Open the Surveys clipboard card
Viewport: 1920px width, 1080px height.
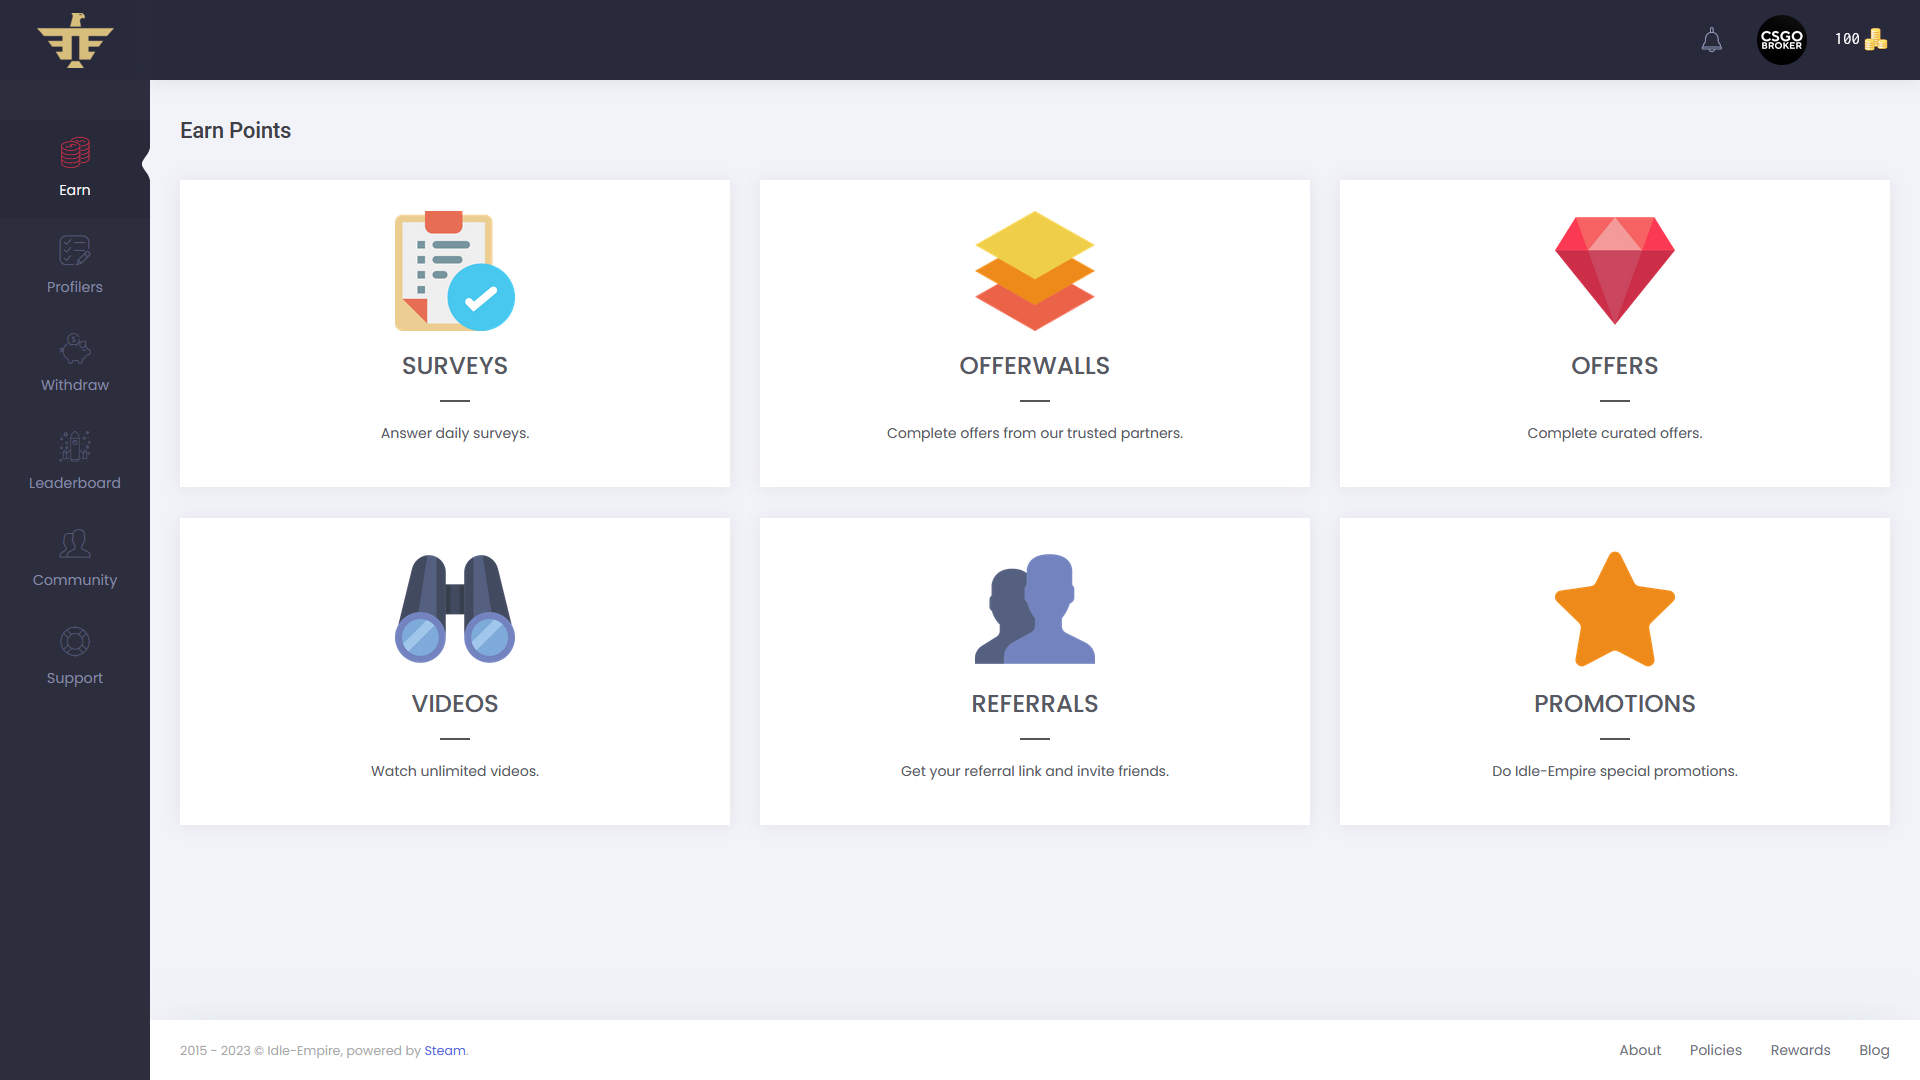click(x=454, y=271)
